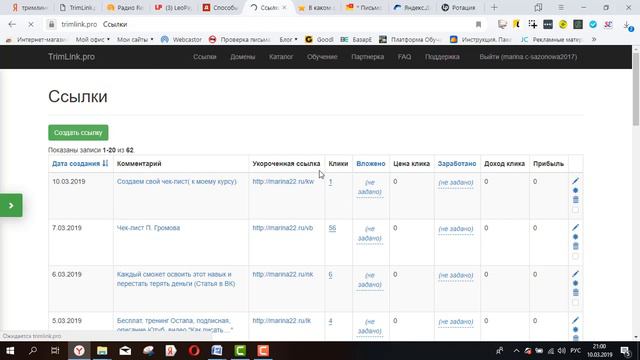
Task: Open clicks count 56 link
Action: tap(332, 228)
